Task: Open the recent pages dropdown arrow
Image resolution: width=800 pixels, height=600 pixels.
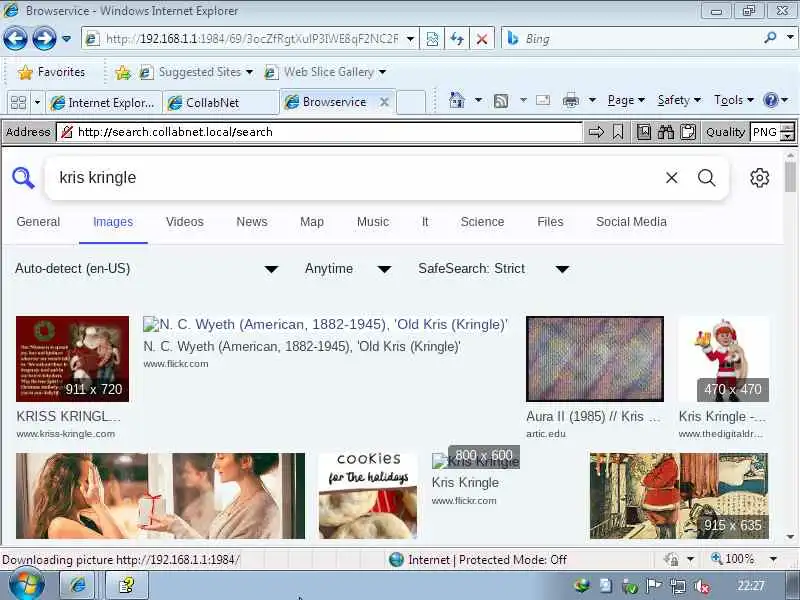Action: coord(66,38)
